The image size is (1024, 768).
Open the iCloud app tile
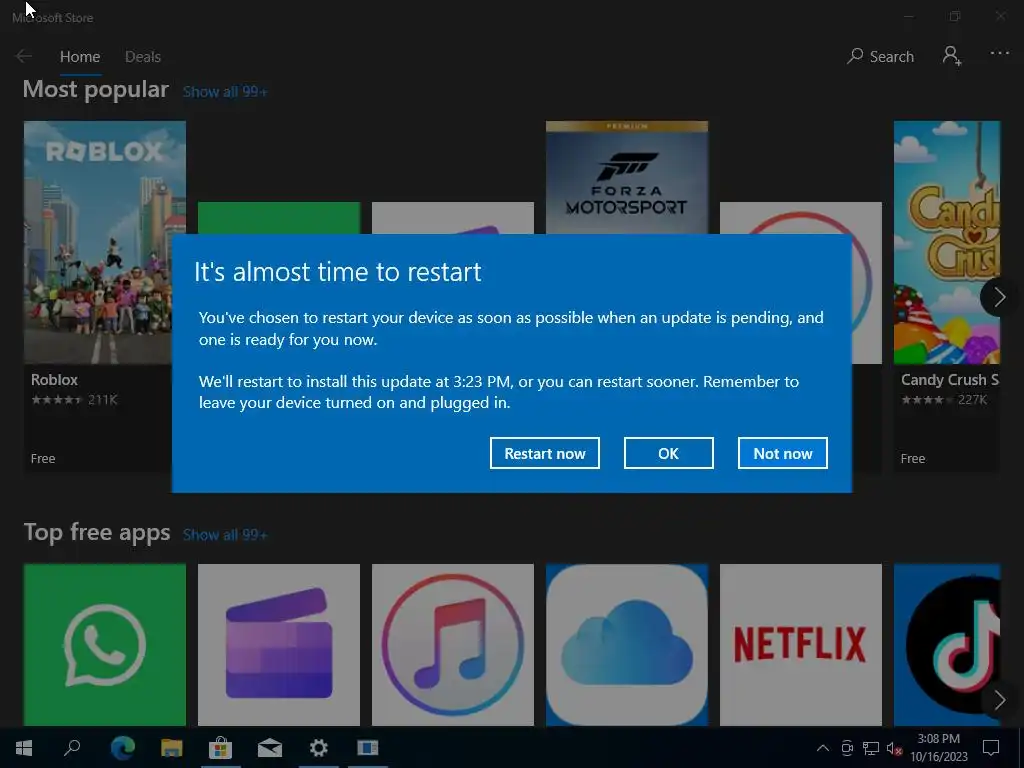point(627,645)
